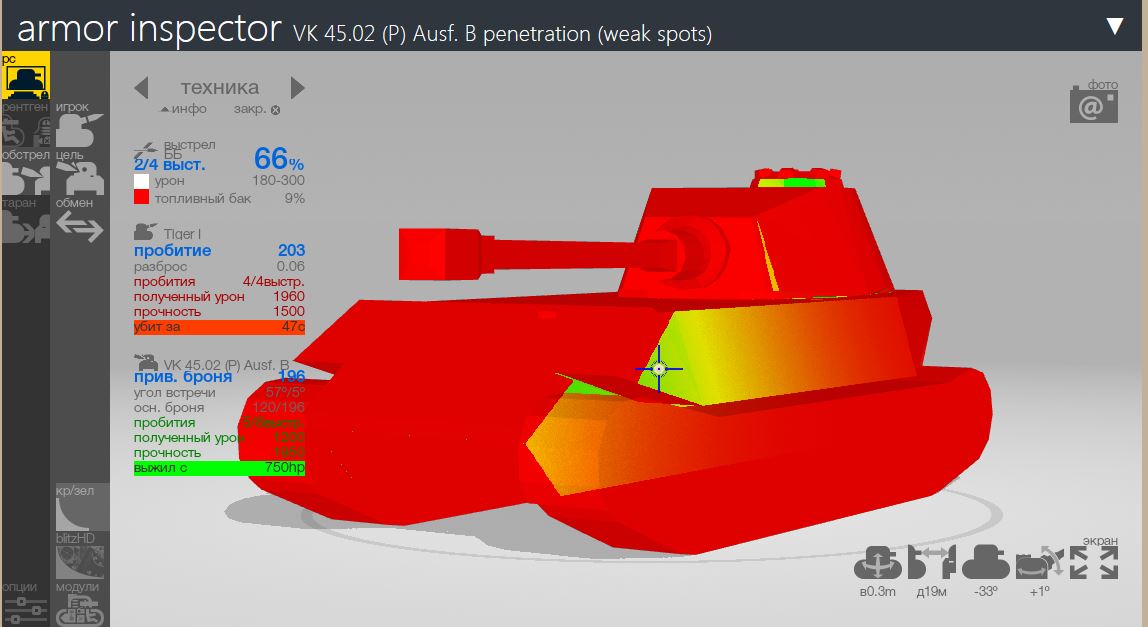
Task: Choose the игрок player tank icon
Action: tap(80, 125)
